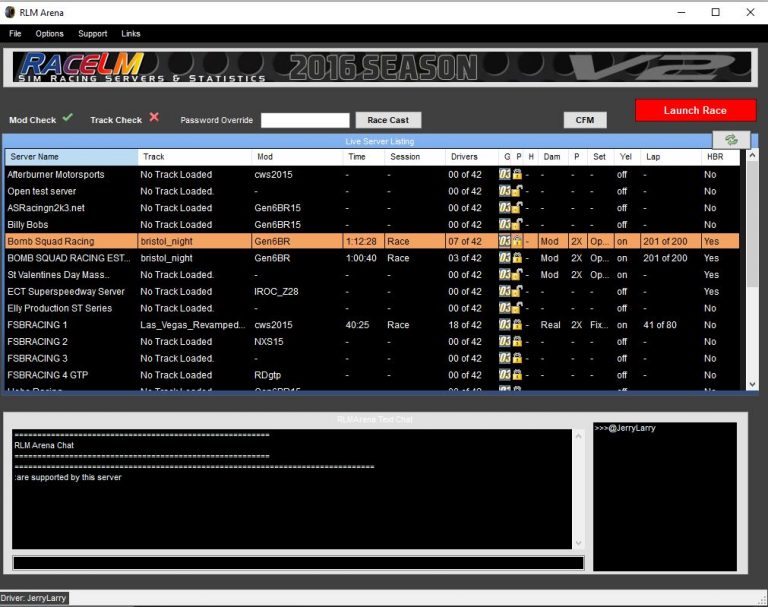Screen dimensions: 768x607
Task: Click the open padlock in Billy Bobs row
Action: click(518, 225)
